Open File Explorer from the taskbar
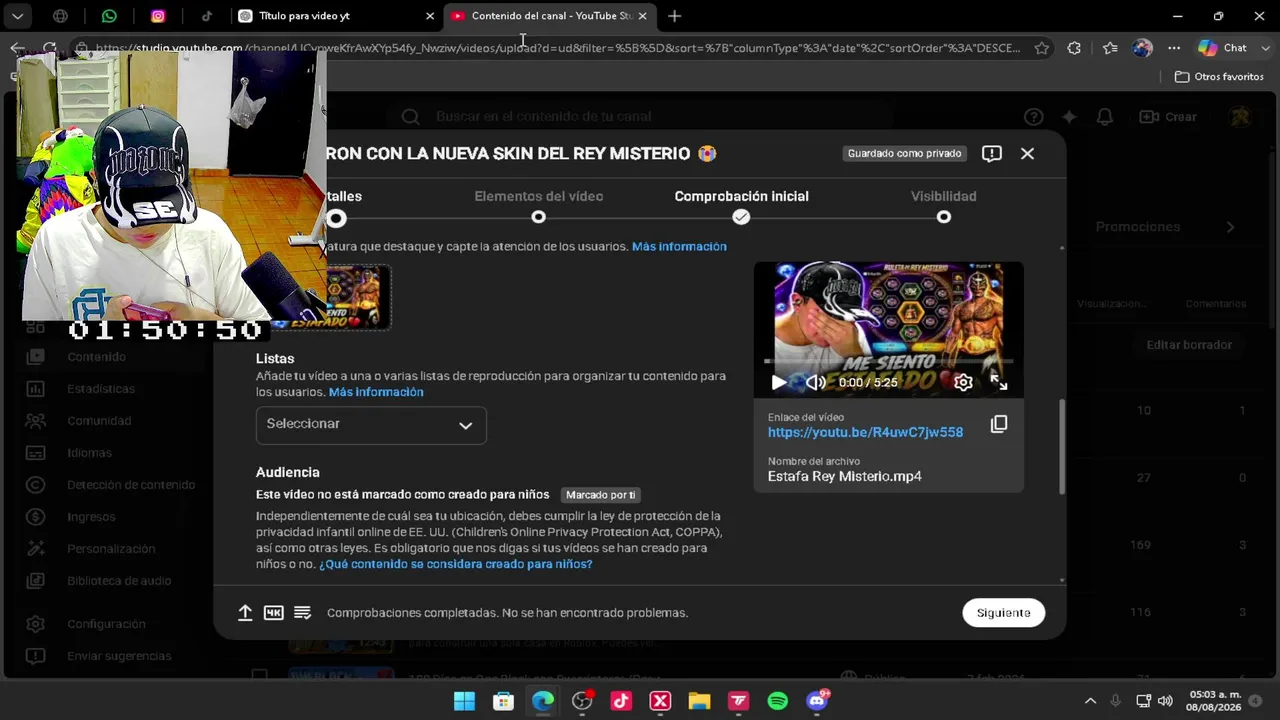The image size is (1280, 720). [x=699, y=701]
